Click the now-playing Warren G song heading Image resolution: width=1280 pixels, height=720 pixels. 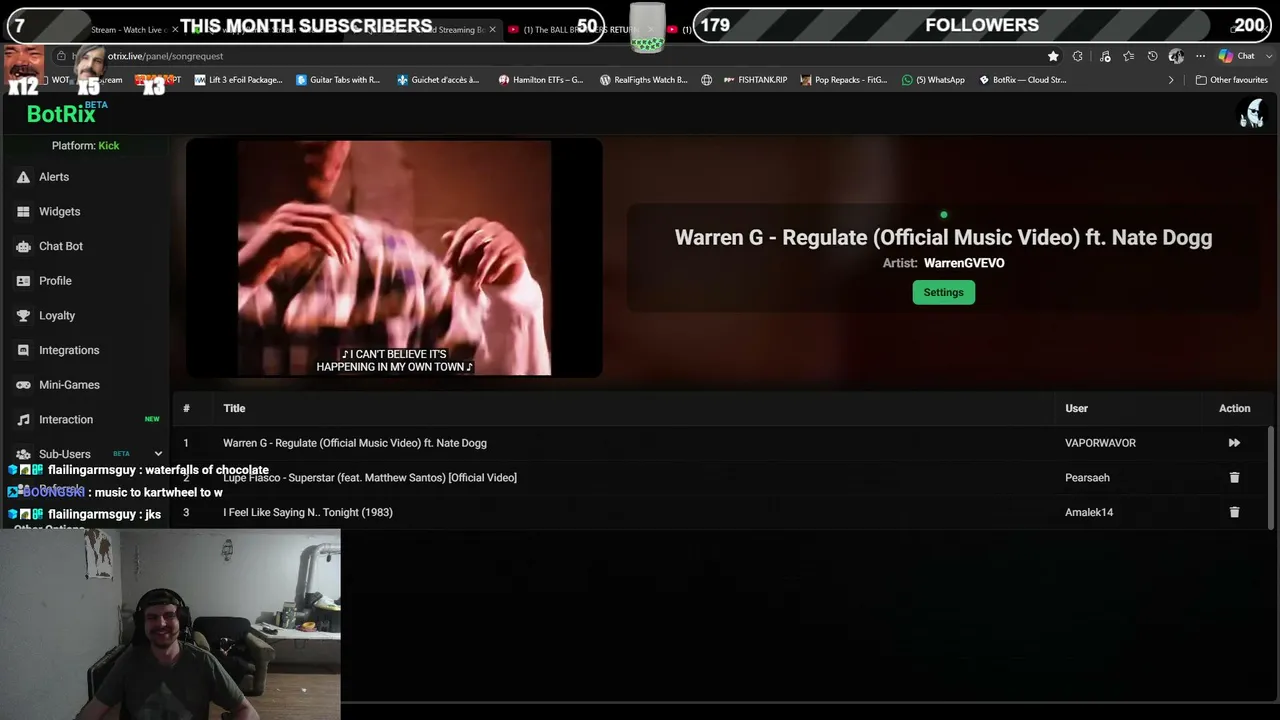click(943, 237)
